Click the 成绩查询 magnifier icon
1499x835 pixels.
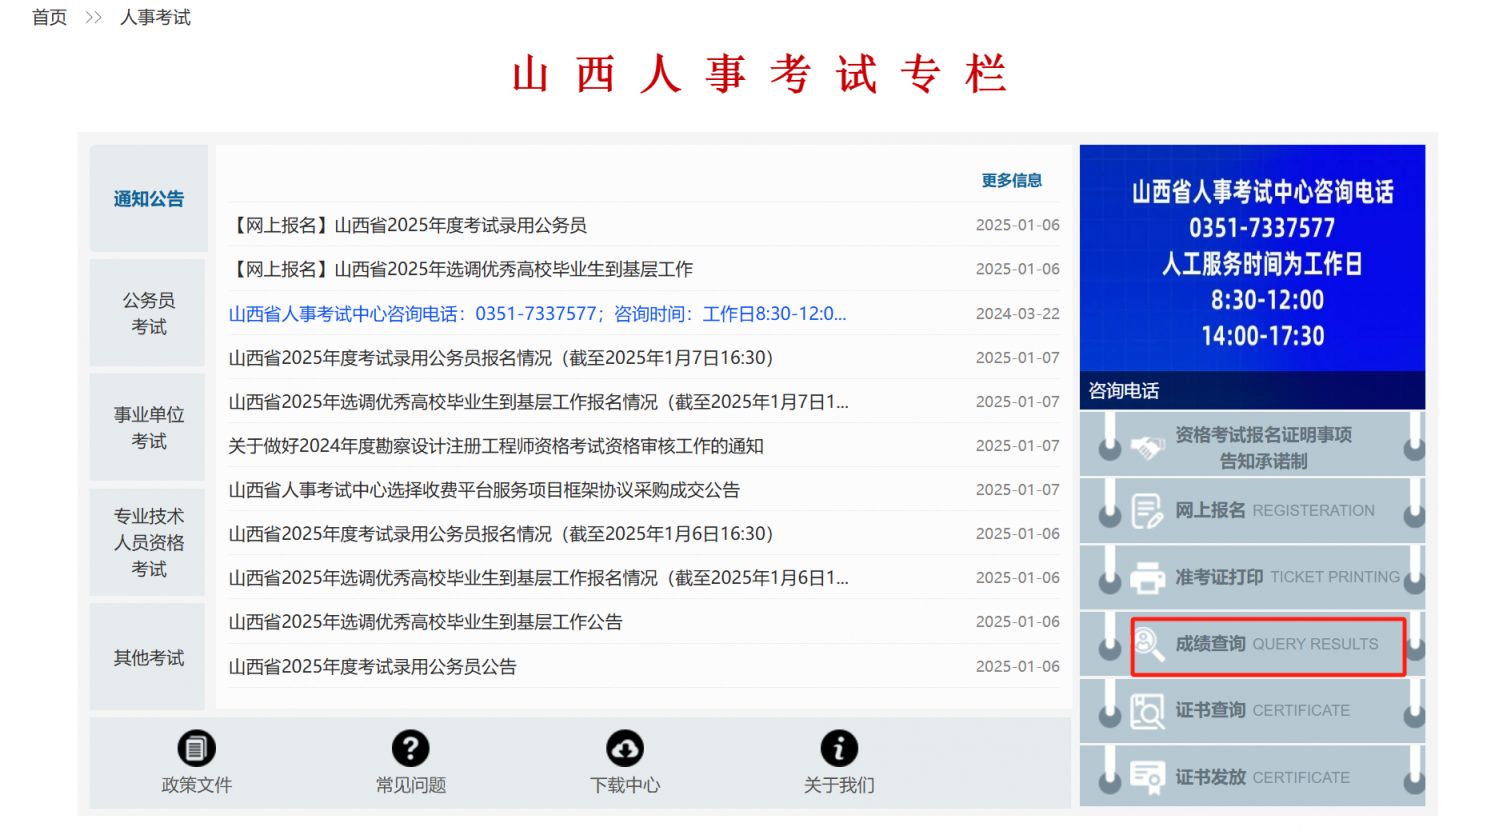coord(1148,644)
